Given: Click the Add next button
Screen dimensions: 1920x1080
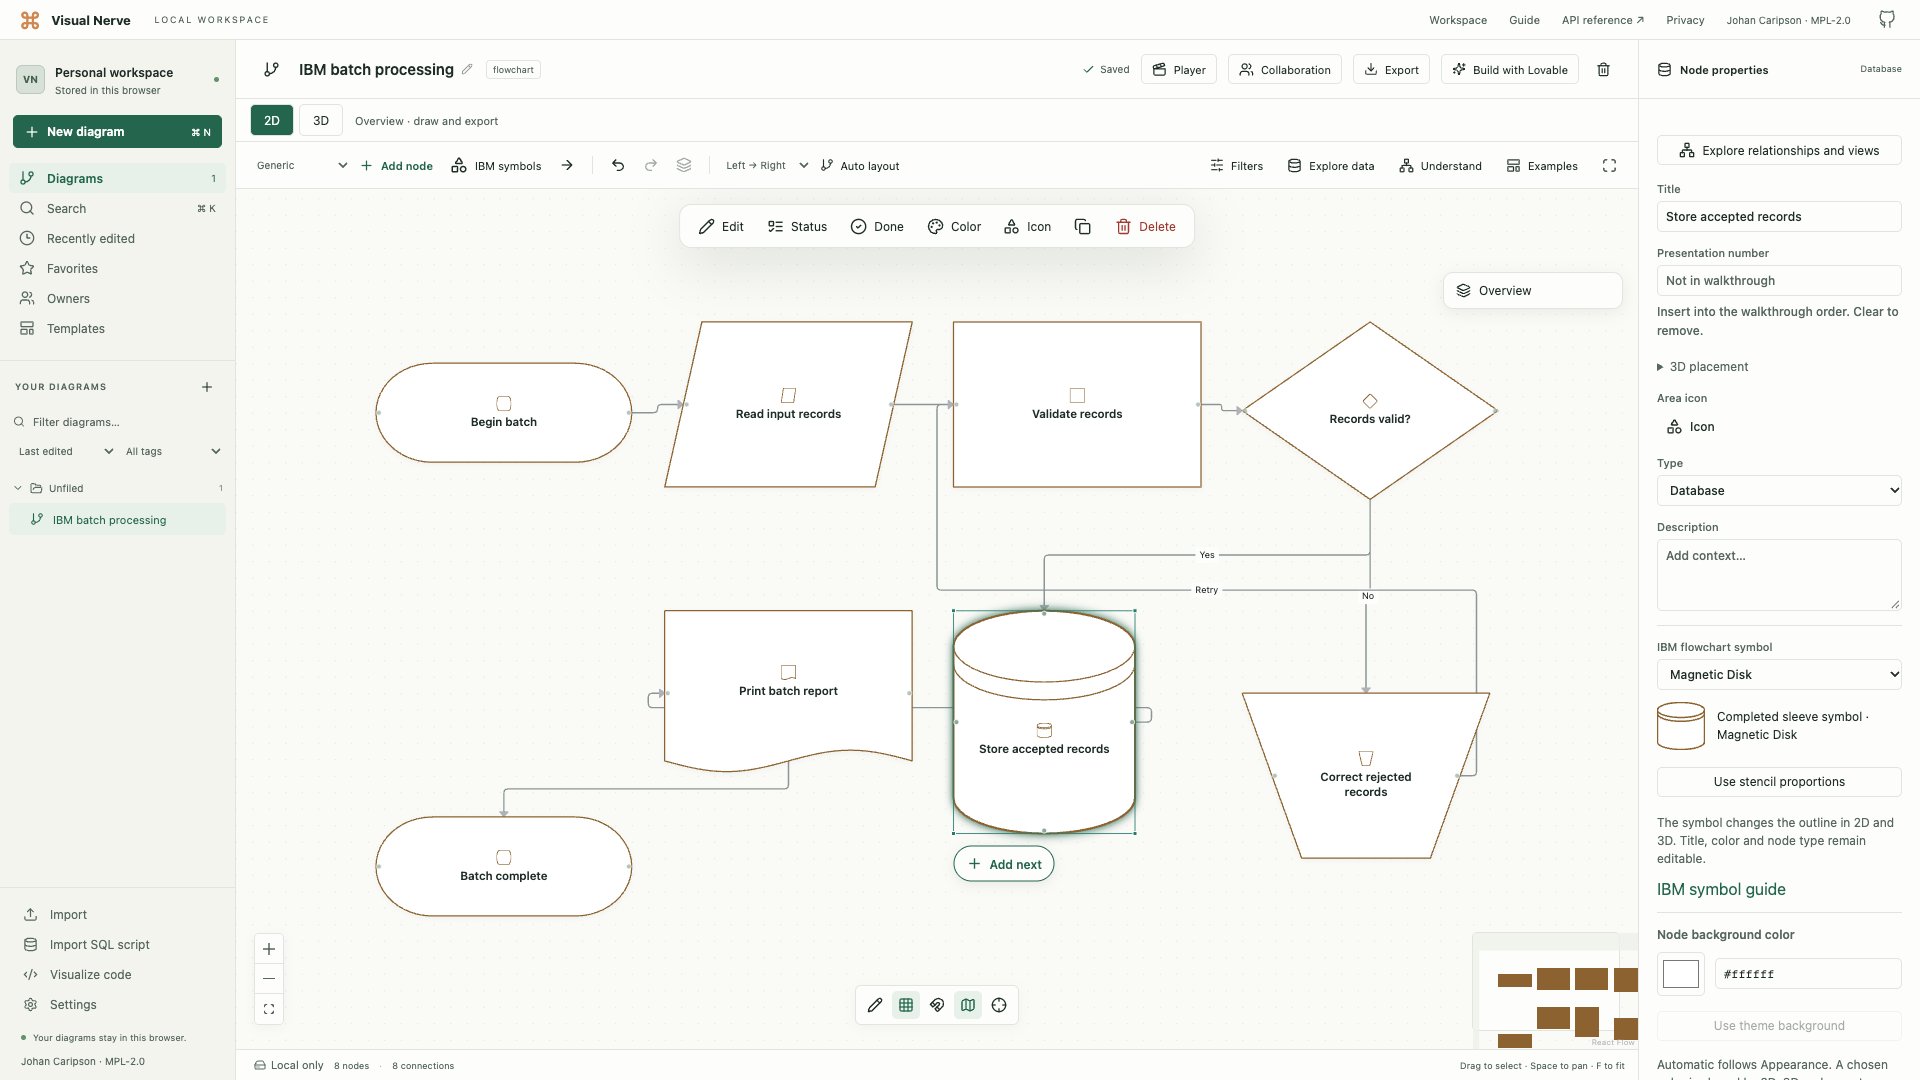Looking at the screenshot, I should click(1004, 865).
